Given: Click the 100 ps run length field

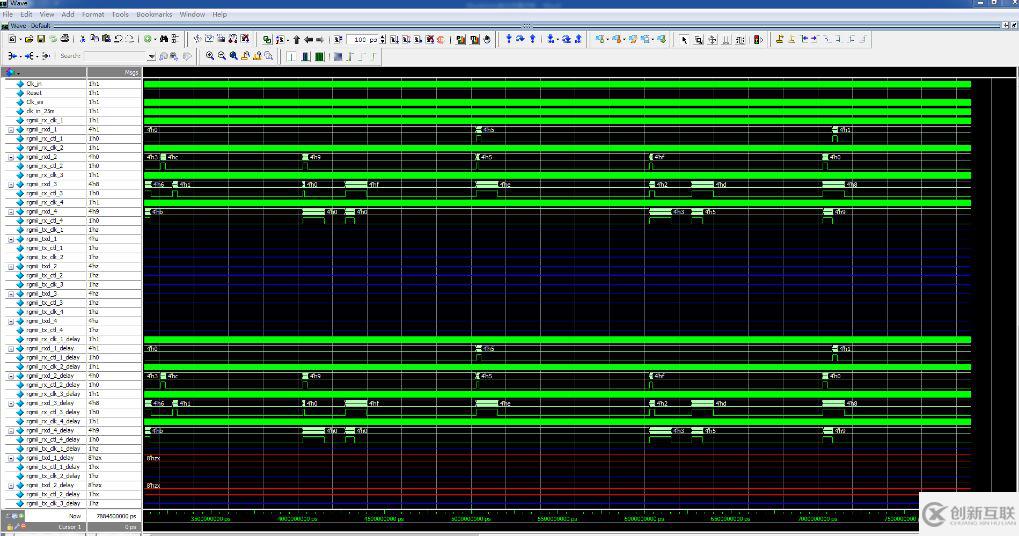Looking at the screenshot, I should 366,39.
